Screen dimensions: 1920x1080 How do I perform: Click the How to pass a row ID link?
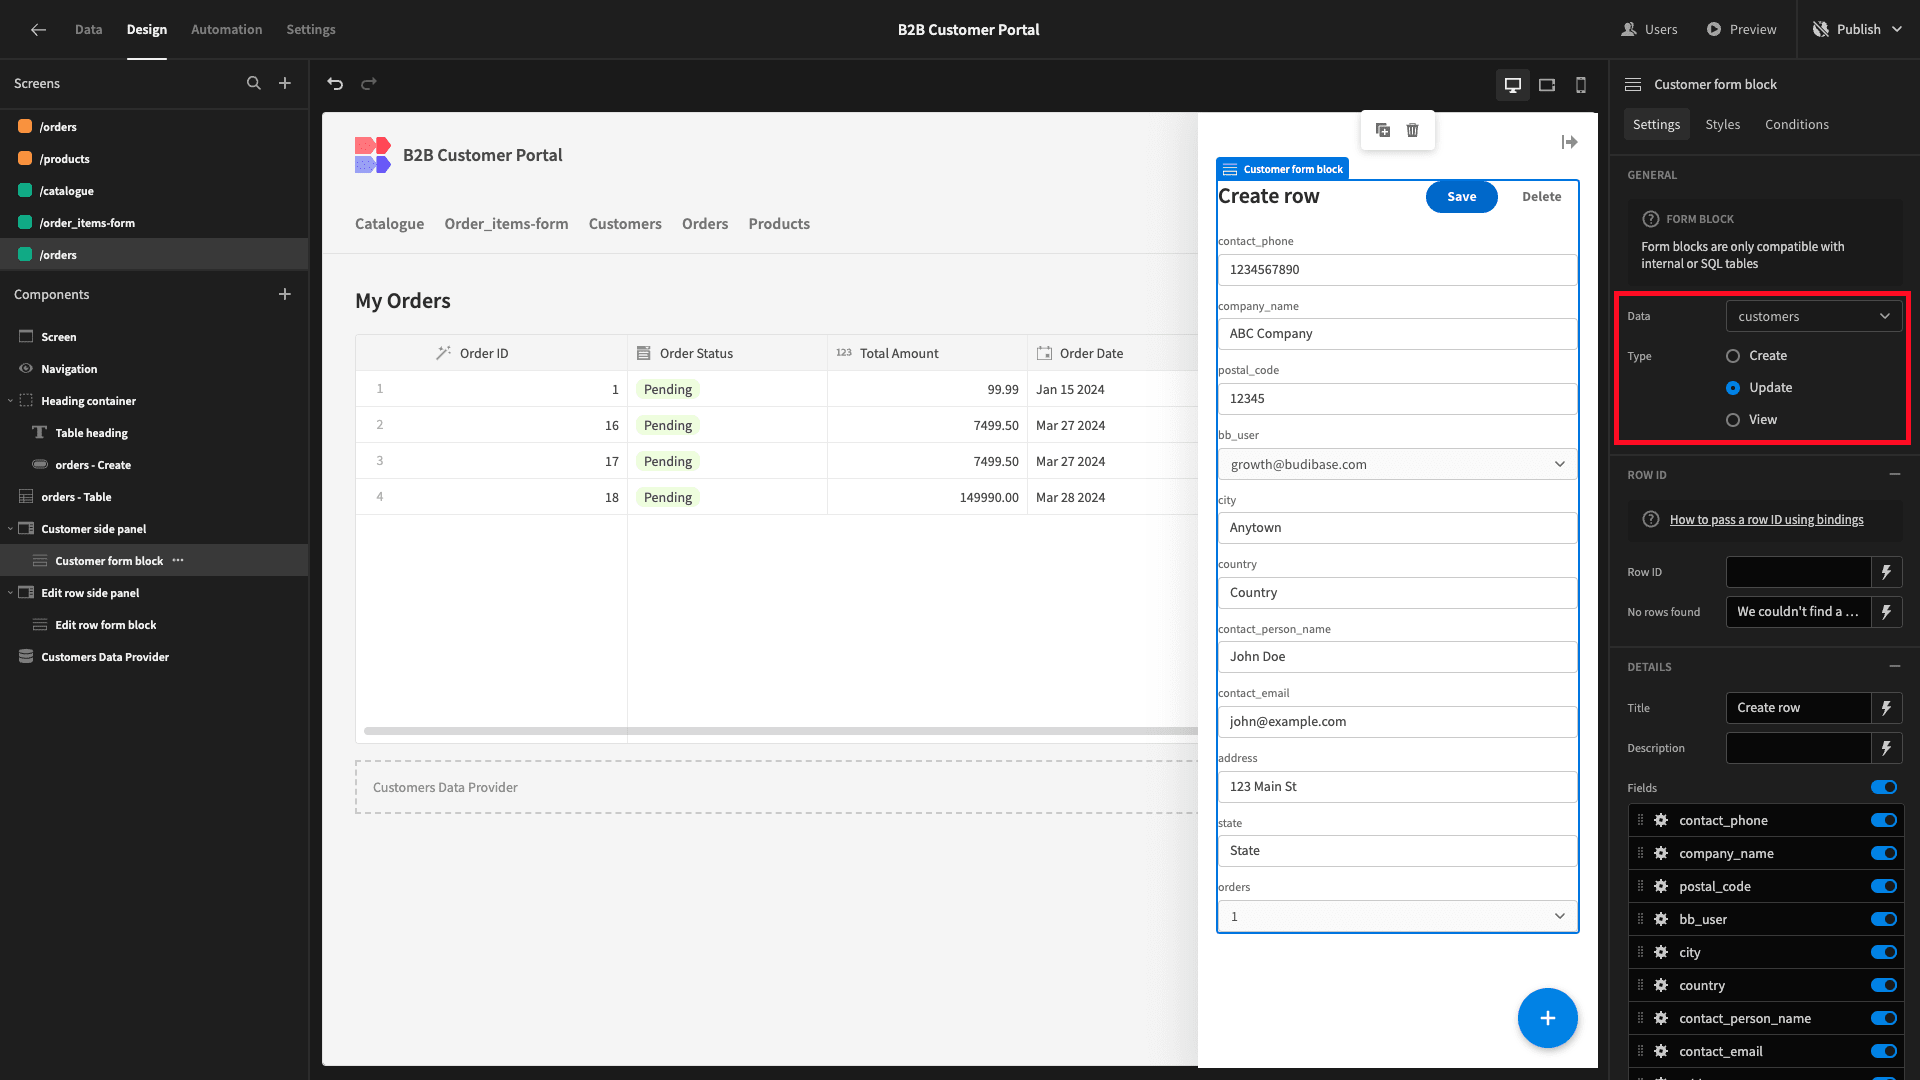(1766, 518)
